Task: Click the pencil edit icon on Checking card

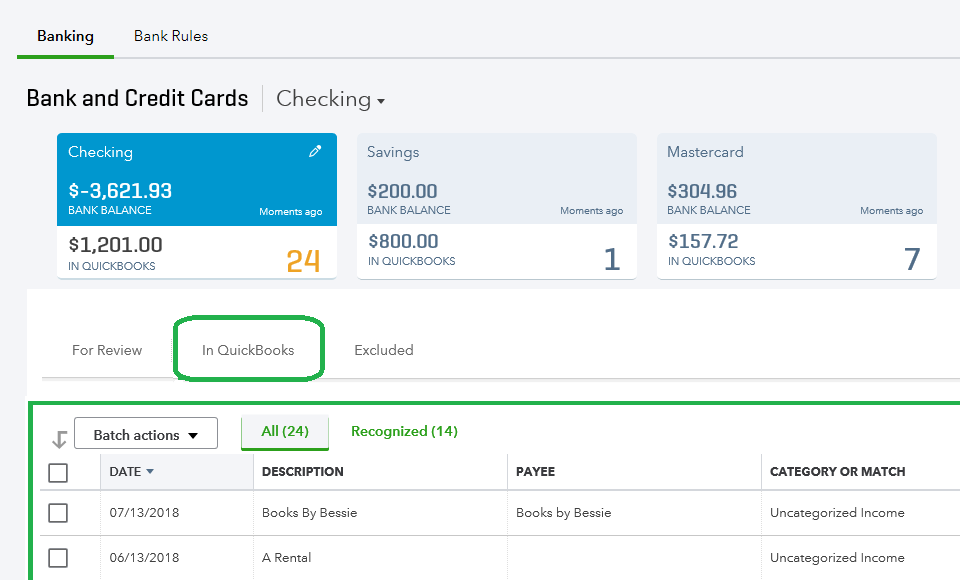Action: tap(315, 152)
